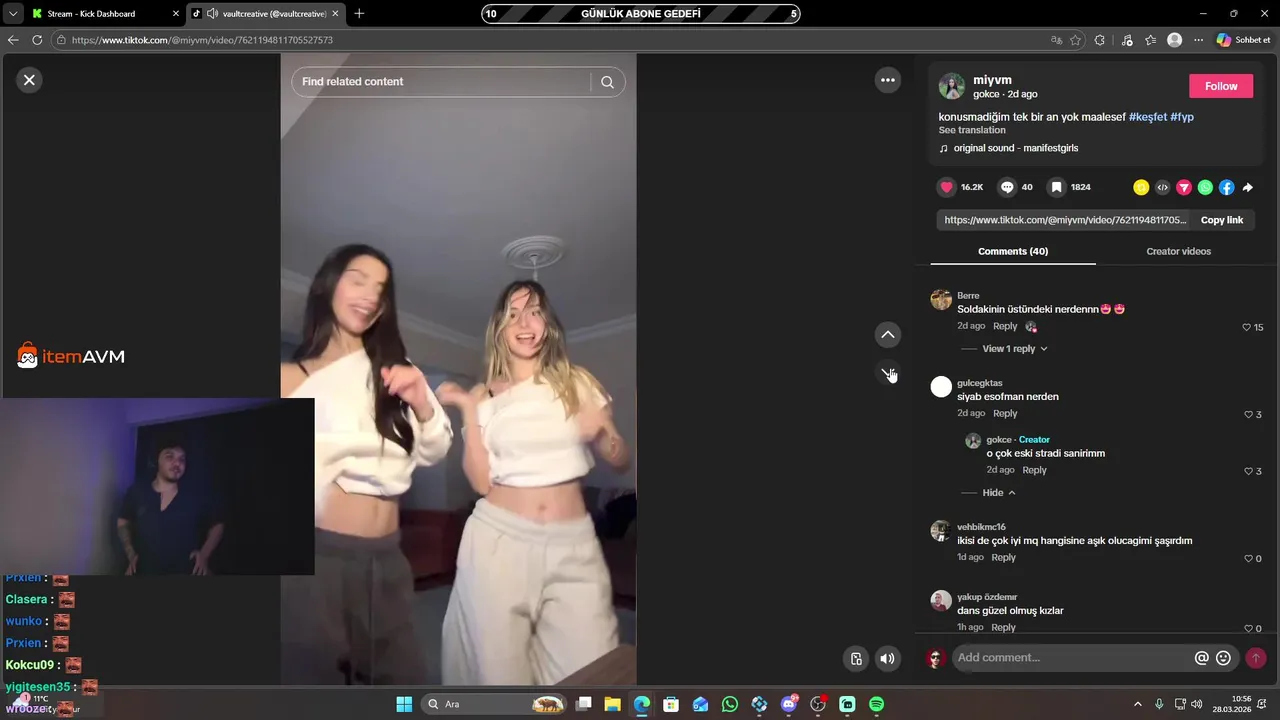Open more share options arrow
Image resolution: width=1280 pixels, height=720 pixels.
[1247, 187]
